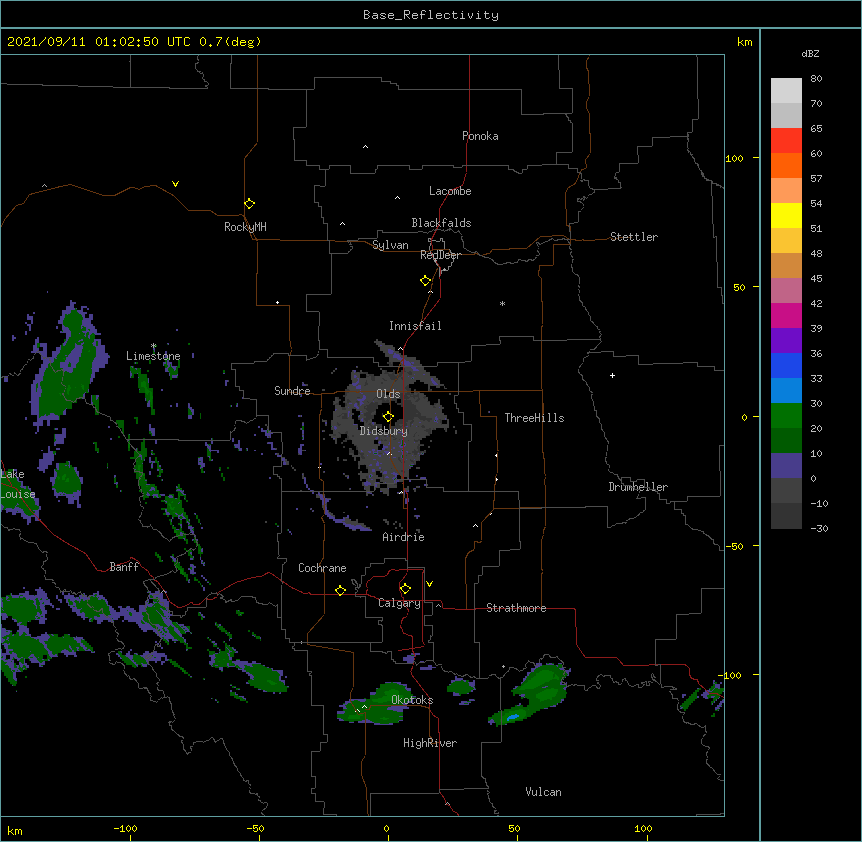The height and width of the screenshot is (842, 862).
Task: Click the yellow V marker east of Calgary
Action: tap(429, 584)
